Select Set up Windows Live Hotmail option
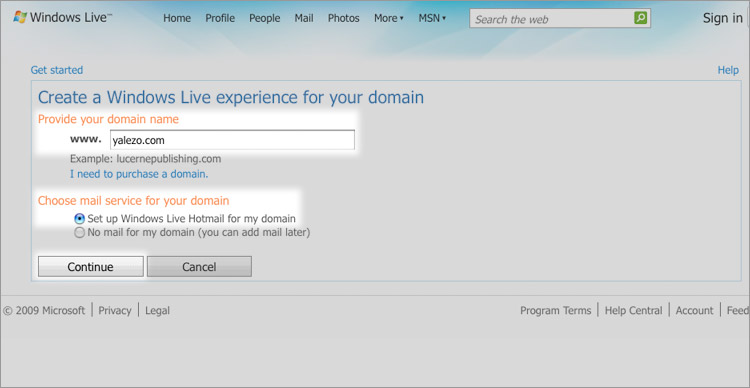This screenshot has height=388, width=750. pyautogui.click(x=185, y=219)
